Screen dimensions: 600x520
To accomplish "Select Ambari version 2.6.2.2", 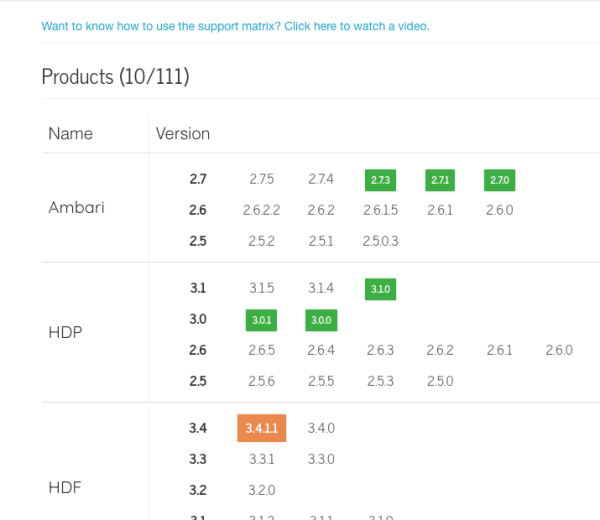I will click(261, 211).
